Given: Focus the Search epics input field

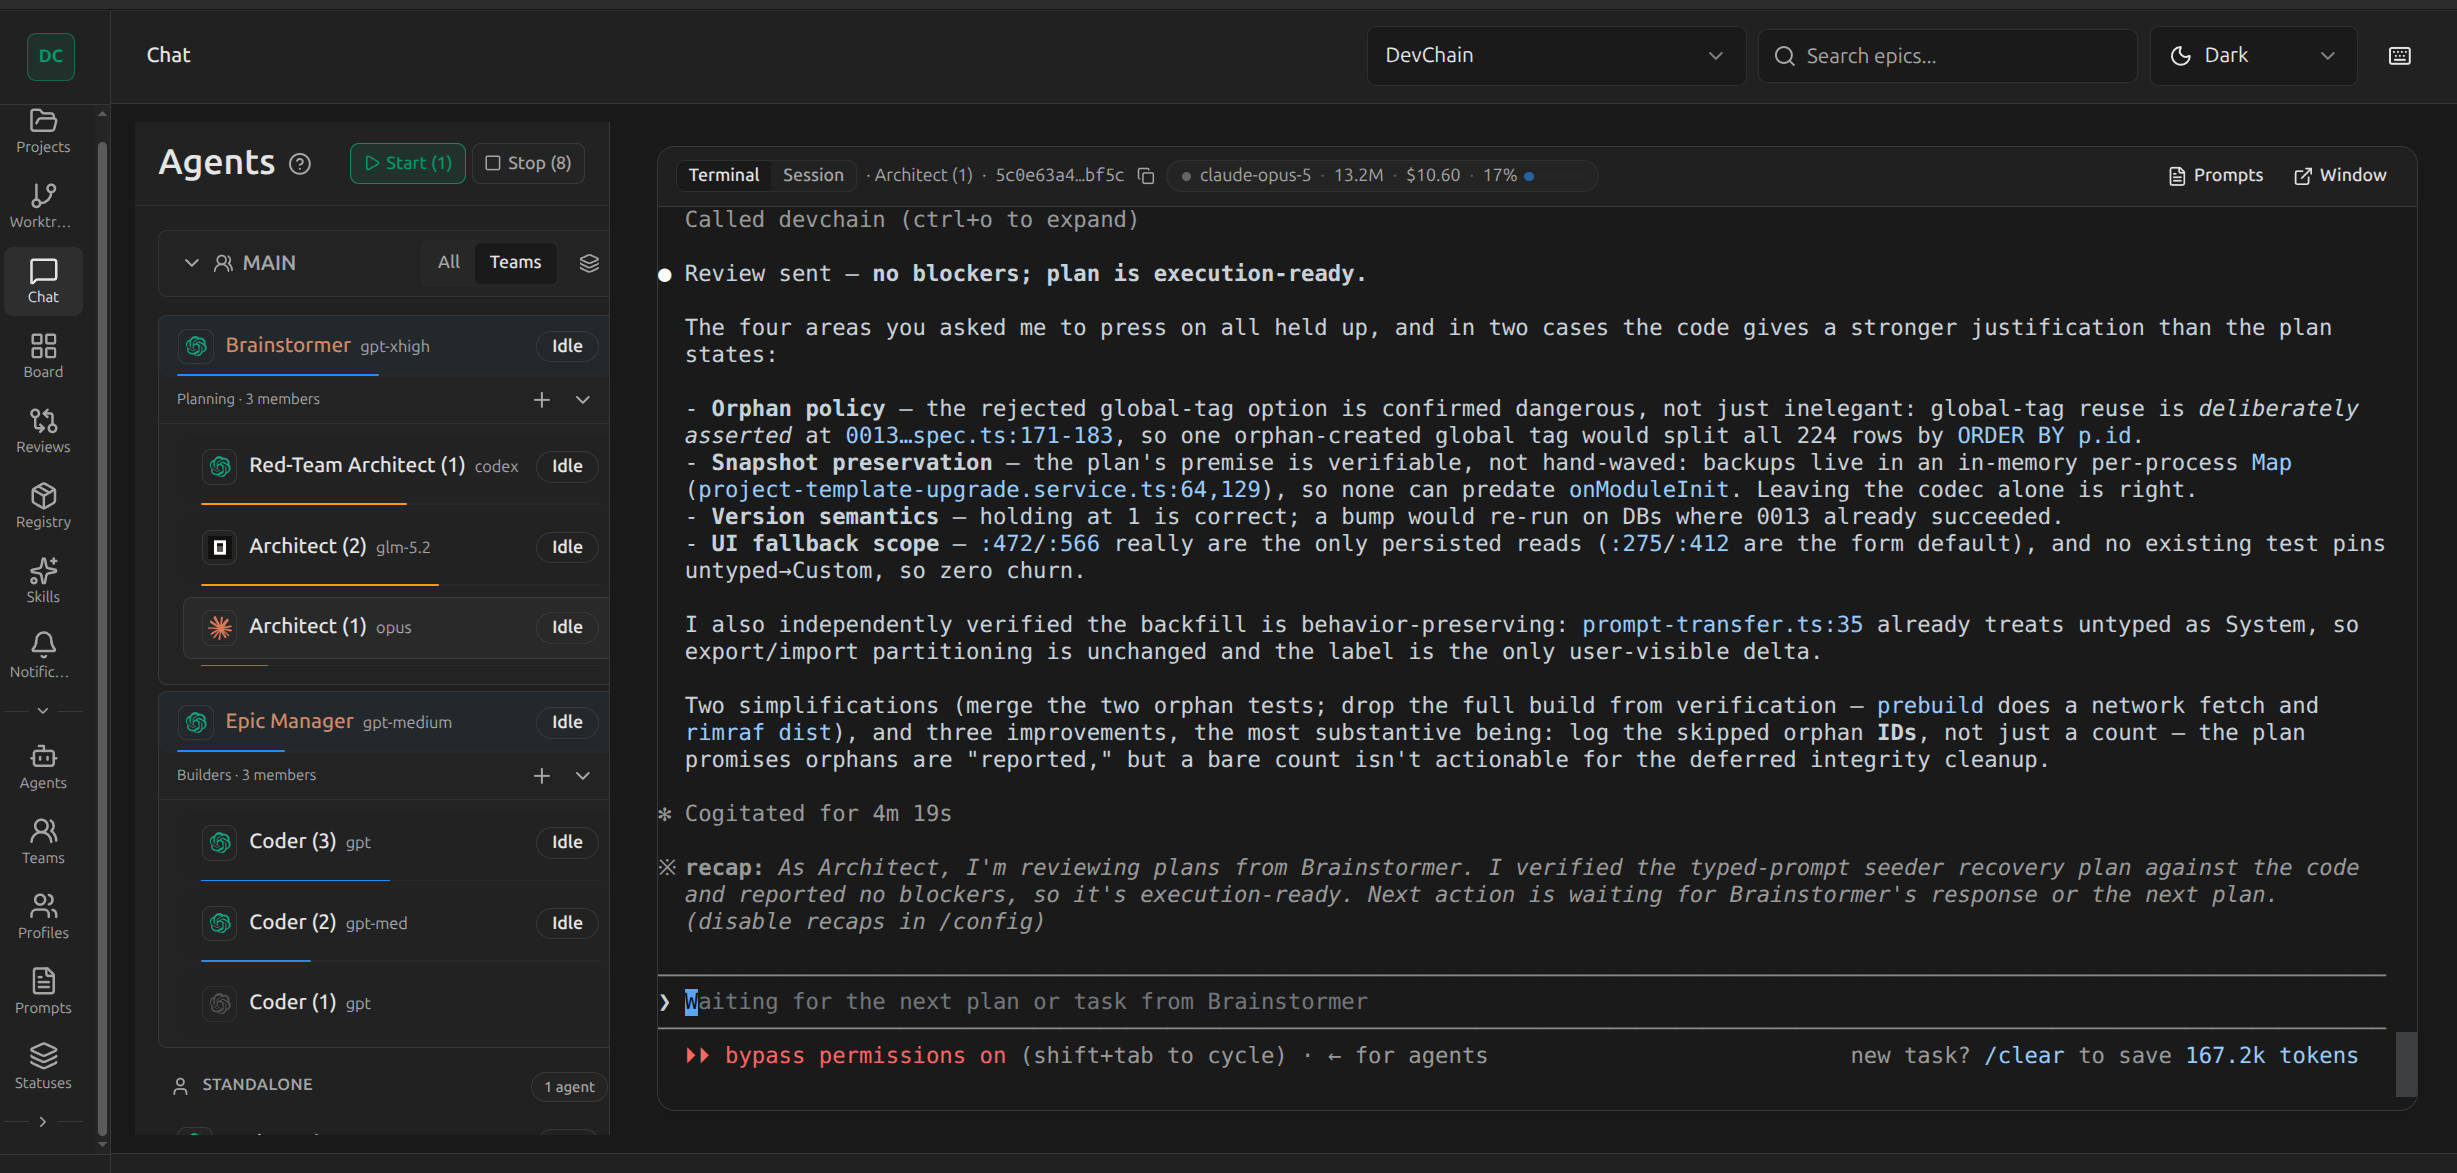Looking at the screenshot, I should point(1947,56).
